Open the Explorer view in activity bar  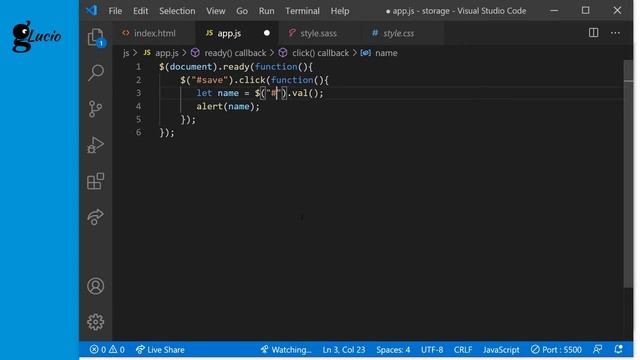click(x=96, y=38)
